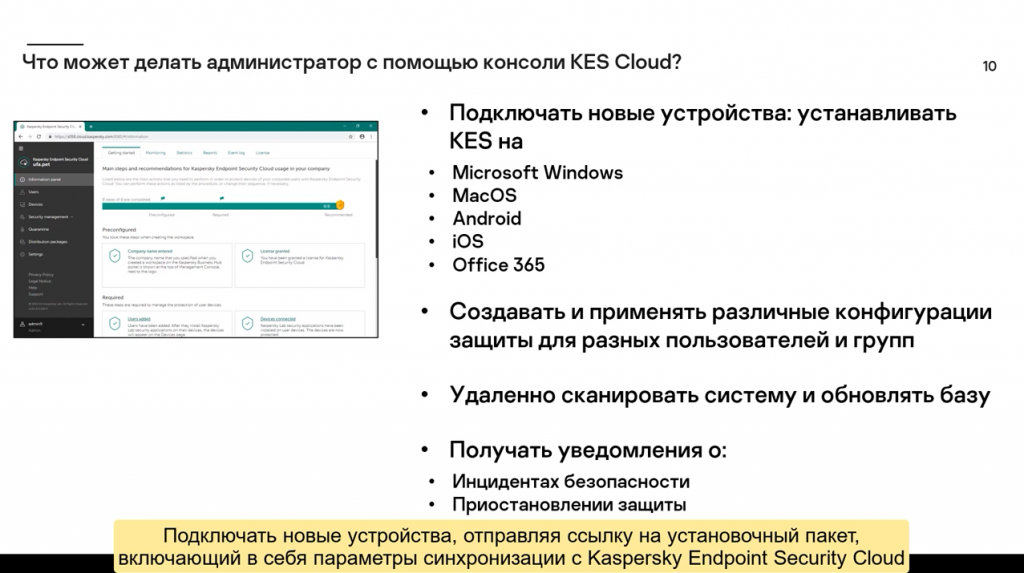The height and width of the screenshot is (573, 1024).
Task: Close the Kaspersky Endpoint Security browser tab
Action: pos(80,127)
